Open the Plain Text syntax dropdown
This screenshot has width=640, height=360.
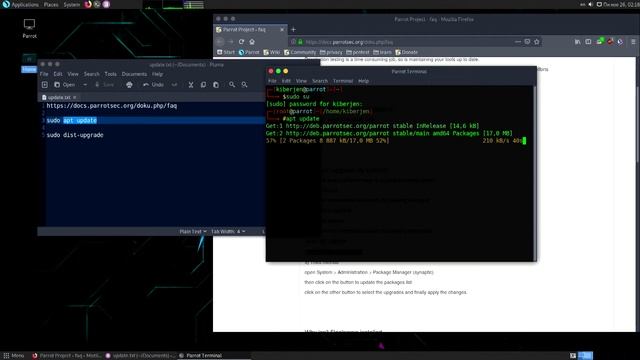click(x=193, y=231)
